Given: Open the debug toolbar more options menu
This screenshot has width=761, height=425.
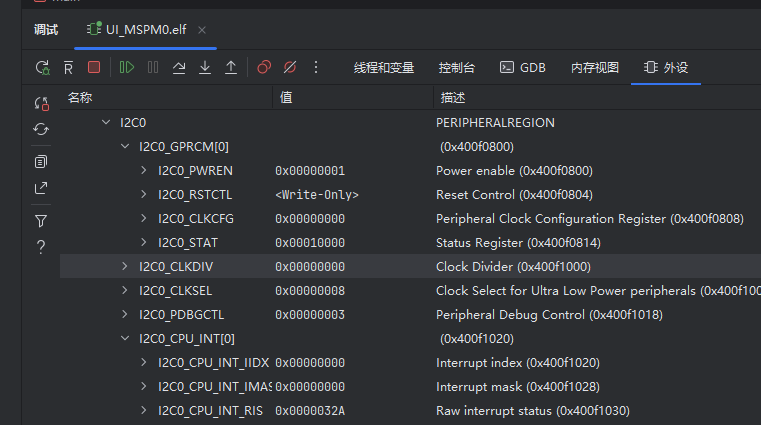Looking at the screenshot, I should click(x=316, y=67).
